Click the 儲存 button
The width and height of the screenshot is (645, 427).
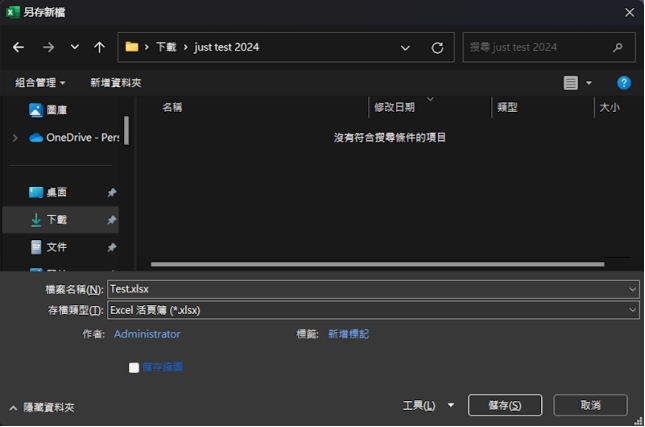coord(504,405)
